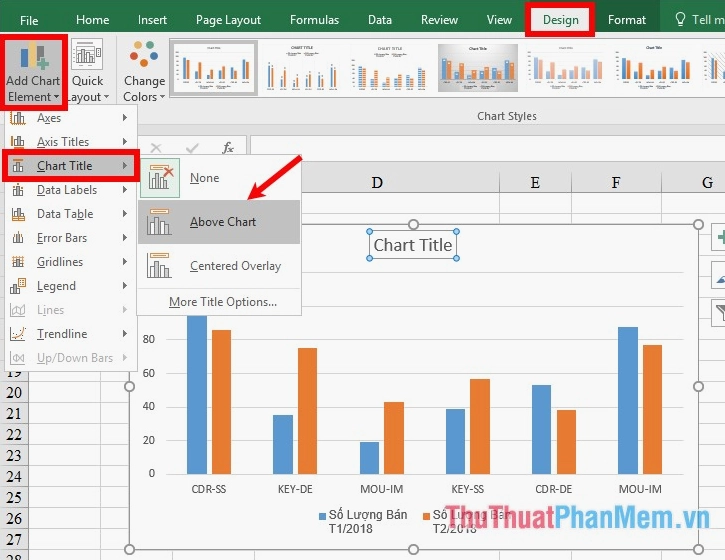The height and width of the screenshot is (560, 725).
Task: Select column F header
Action: point(616,183)
